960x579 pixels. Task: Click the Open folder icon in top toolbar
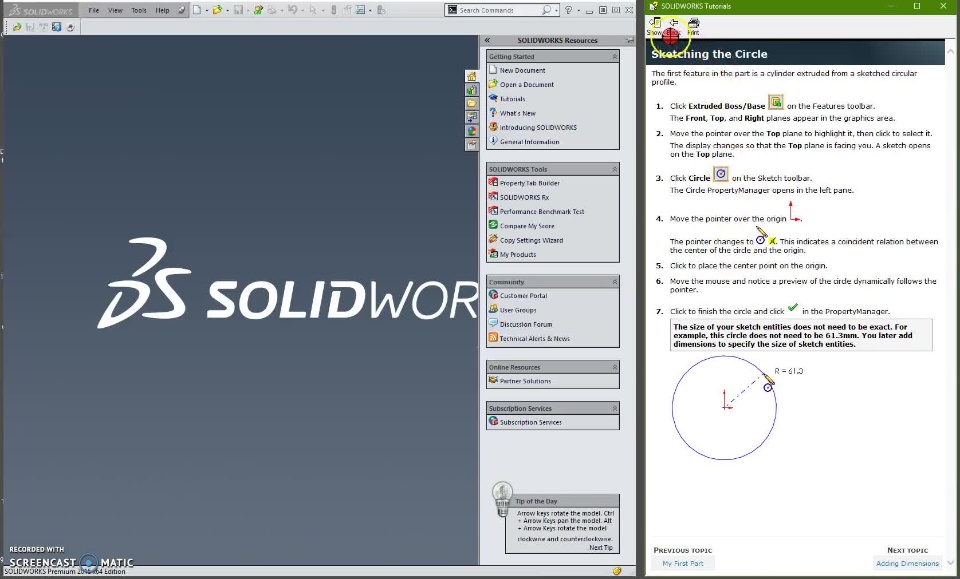point(217,10)
